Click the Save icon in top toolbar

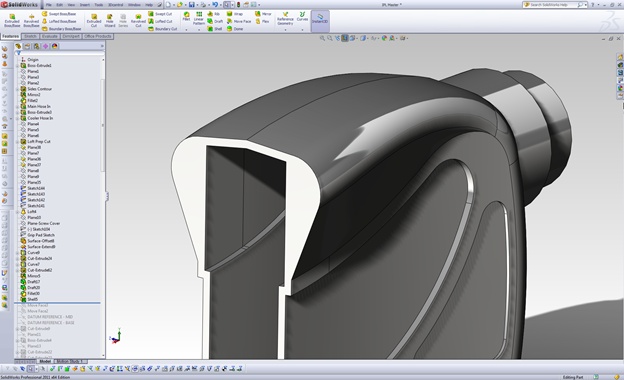click(x=191, y=5)
